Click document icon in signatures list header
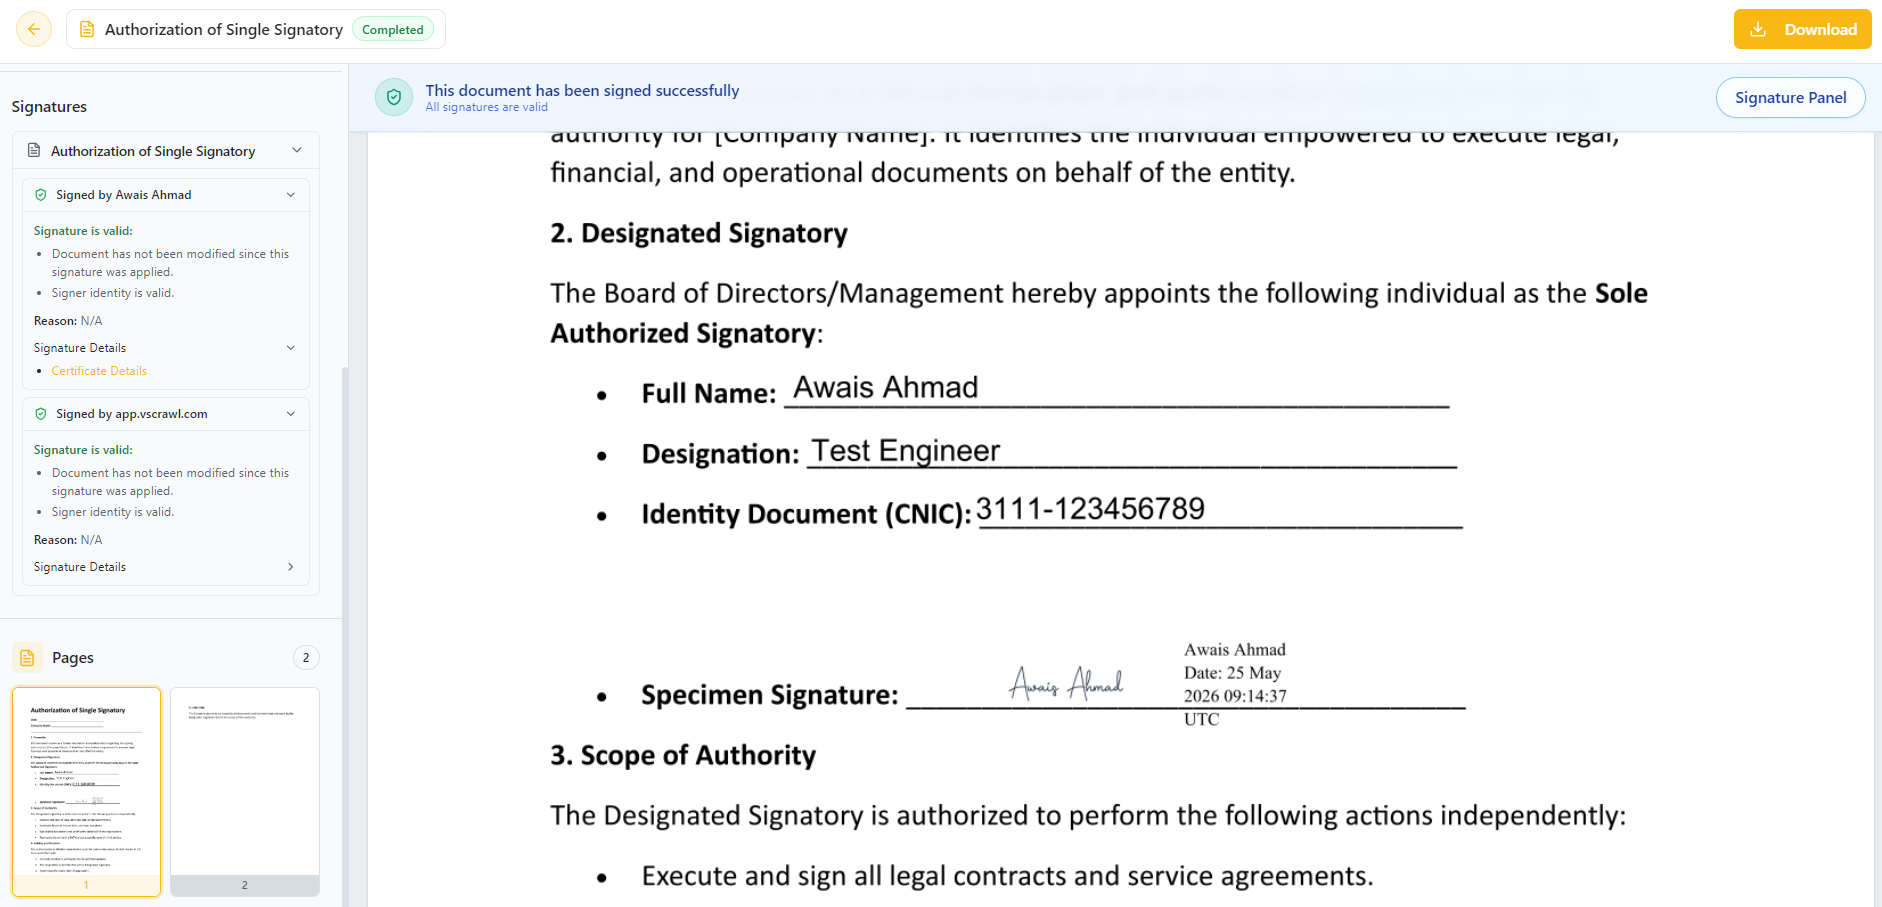The height and width of the screenshot is (907, 1882). coord(34,150)
